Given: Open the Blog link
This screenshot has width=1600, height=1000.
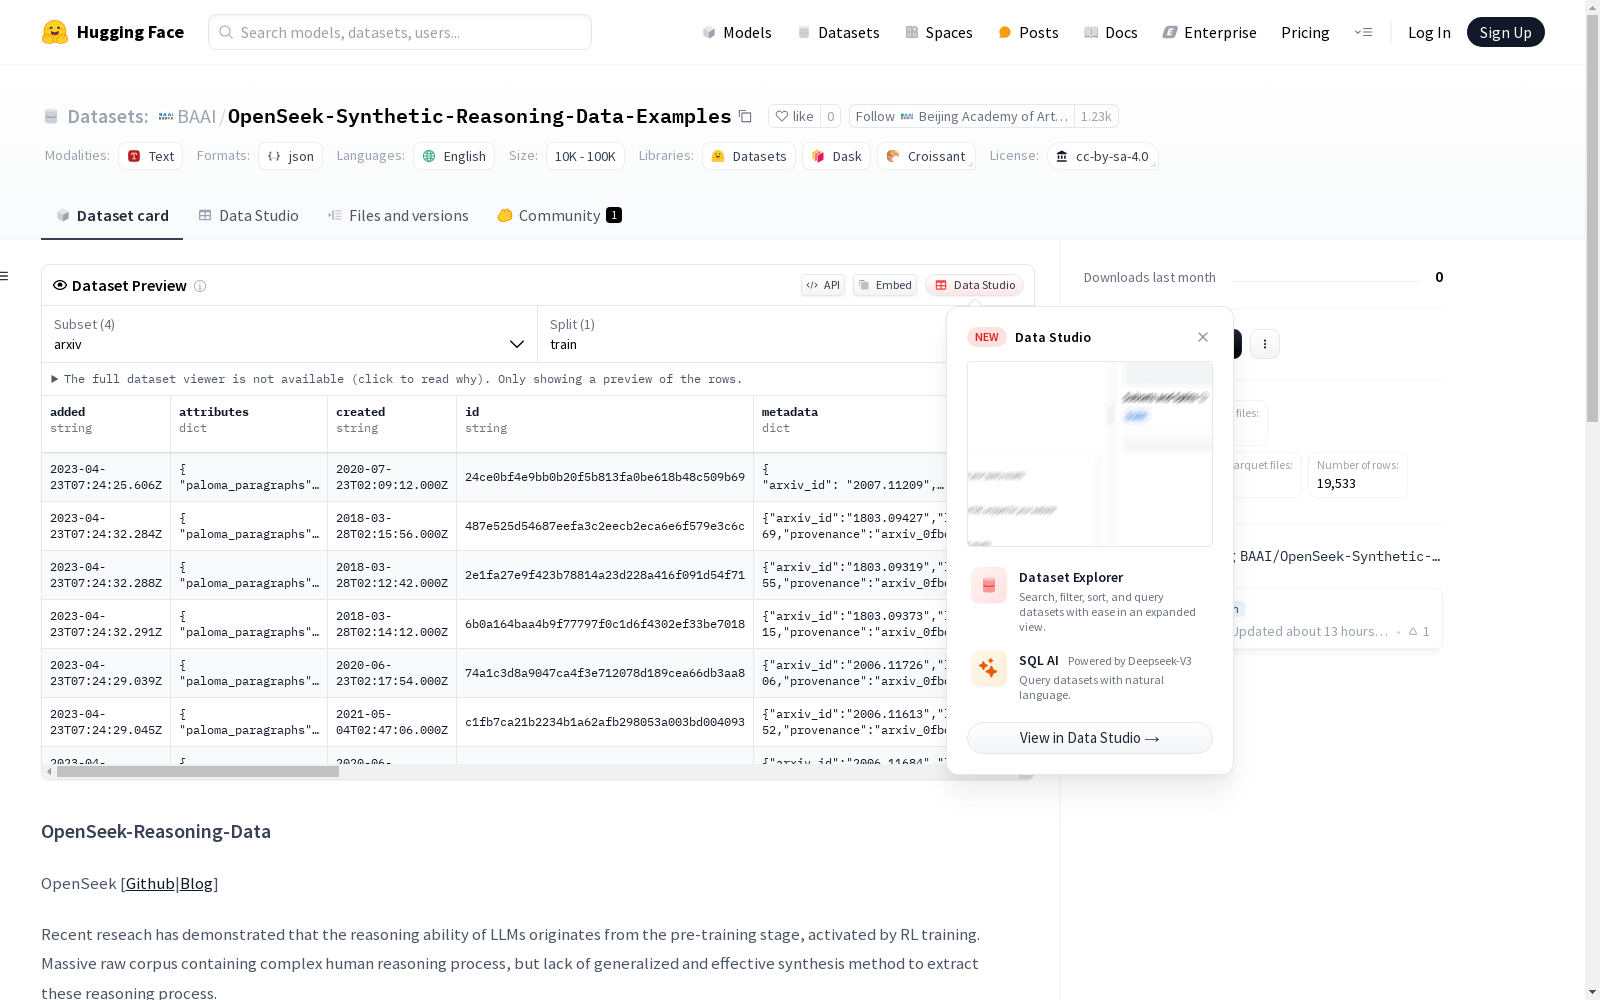Looking at the screenshot, I should (196, 883).
